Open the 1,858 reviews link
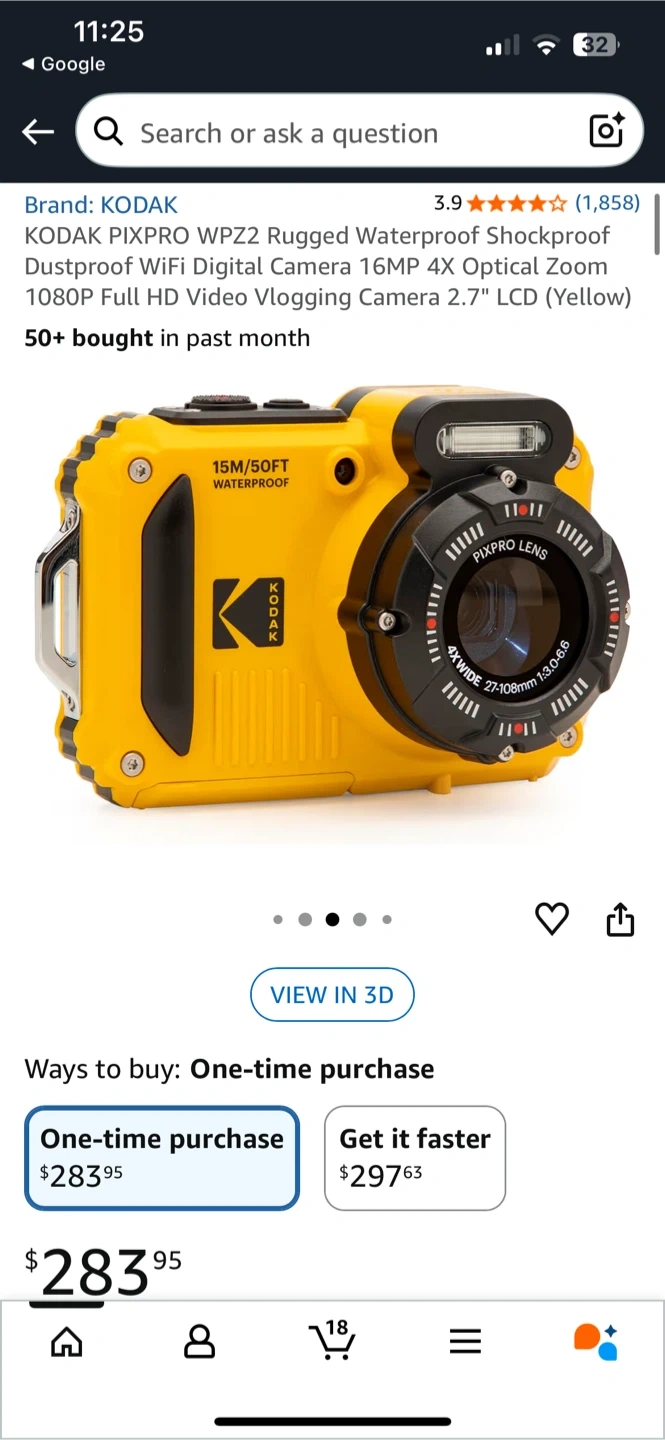665x1440 pixels. (607, 203)
